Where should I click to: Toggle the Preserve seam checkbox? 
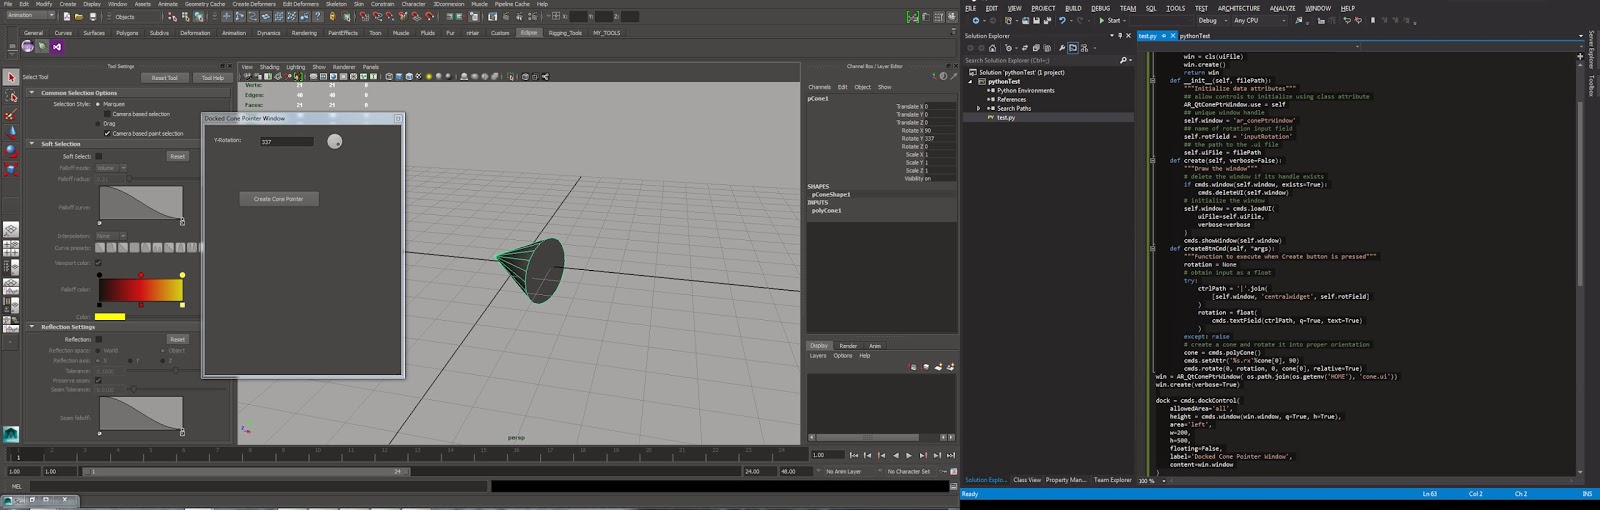pyautogui.click(x=98, y=380)
